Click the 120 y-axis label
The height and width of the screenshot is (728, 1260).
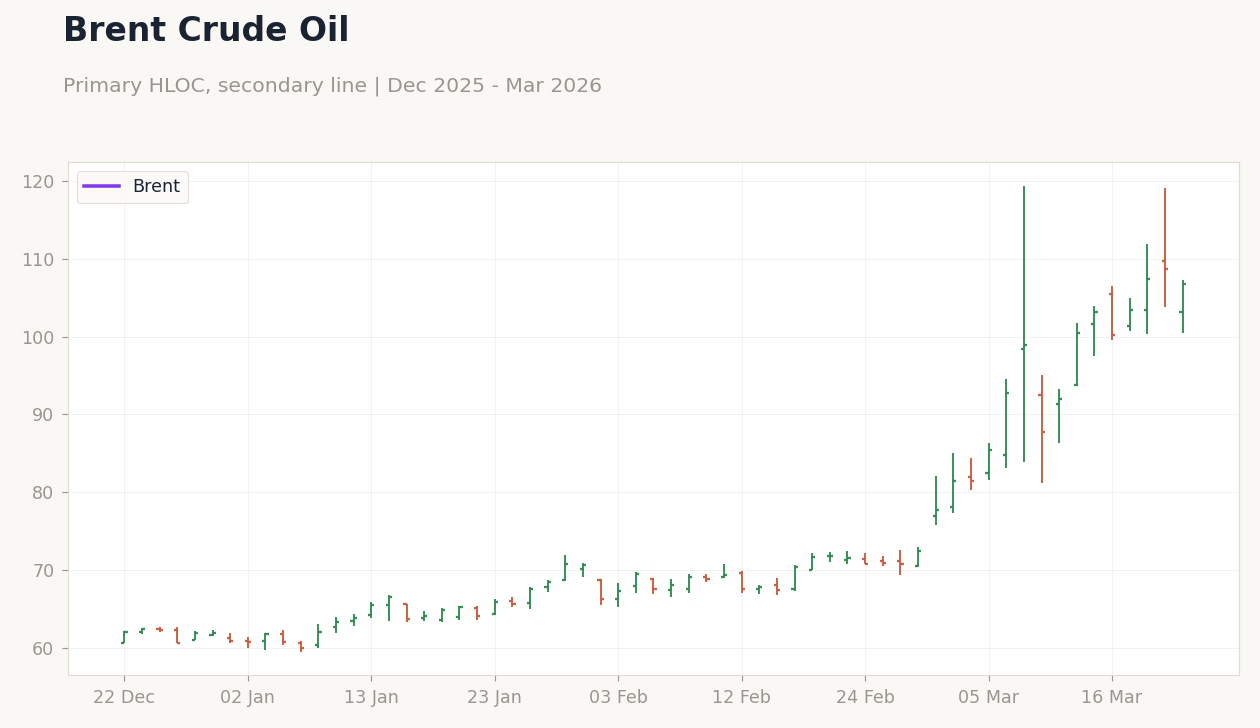click(x=38, y=182)
